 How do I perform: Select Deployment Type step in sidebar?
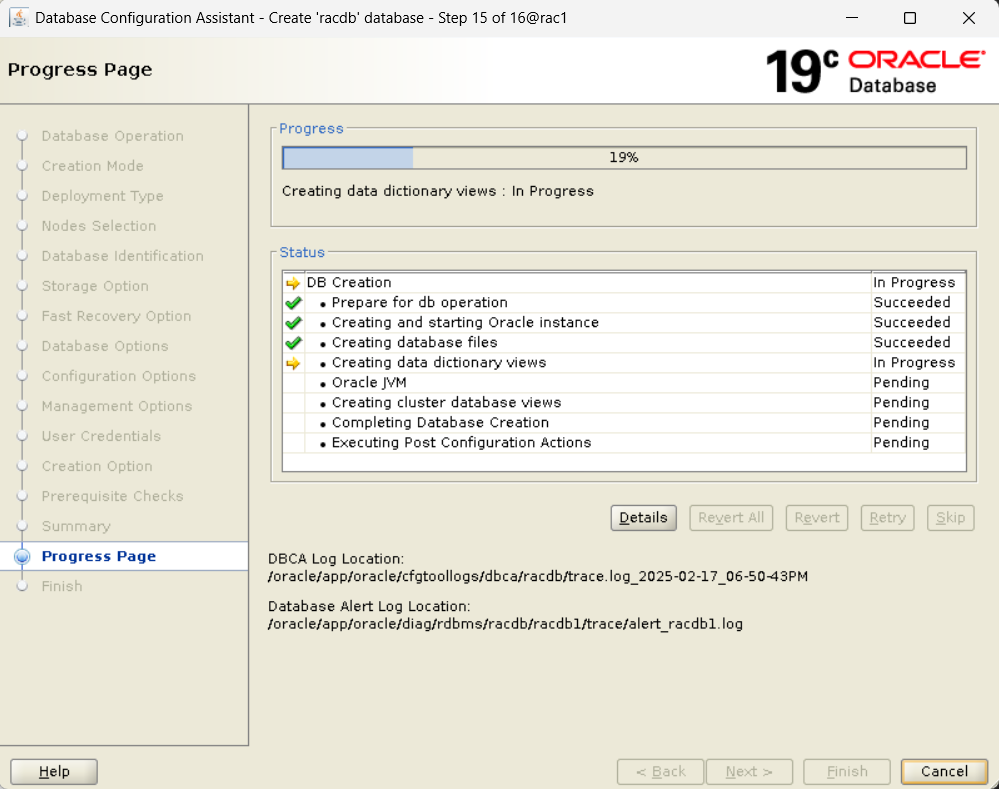[102, 196]
